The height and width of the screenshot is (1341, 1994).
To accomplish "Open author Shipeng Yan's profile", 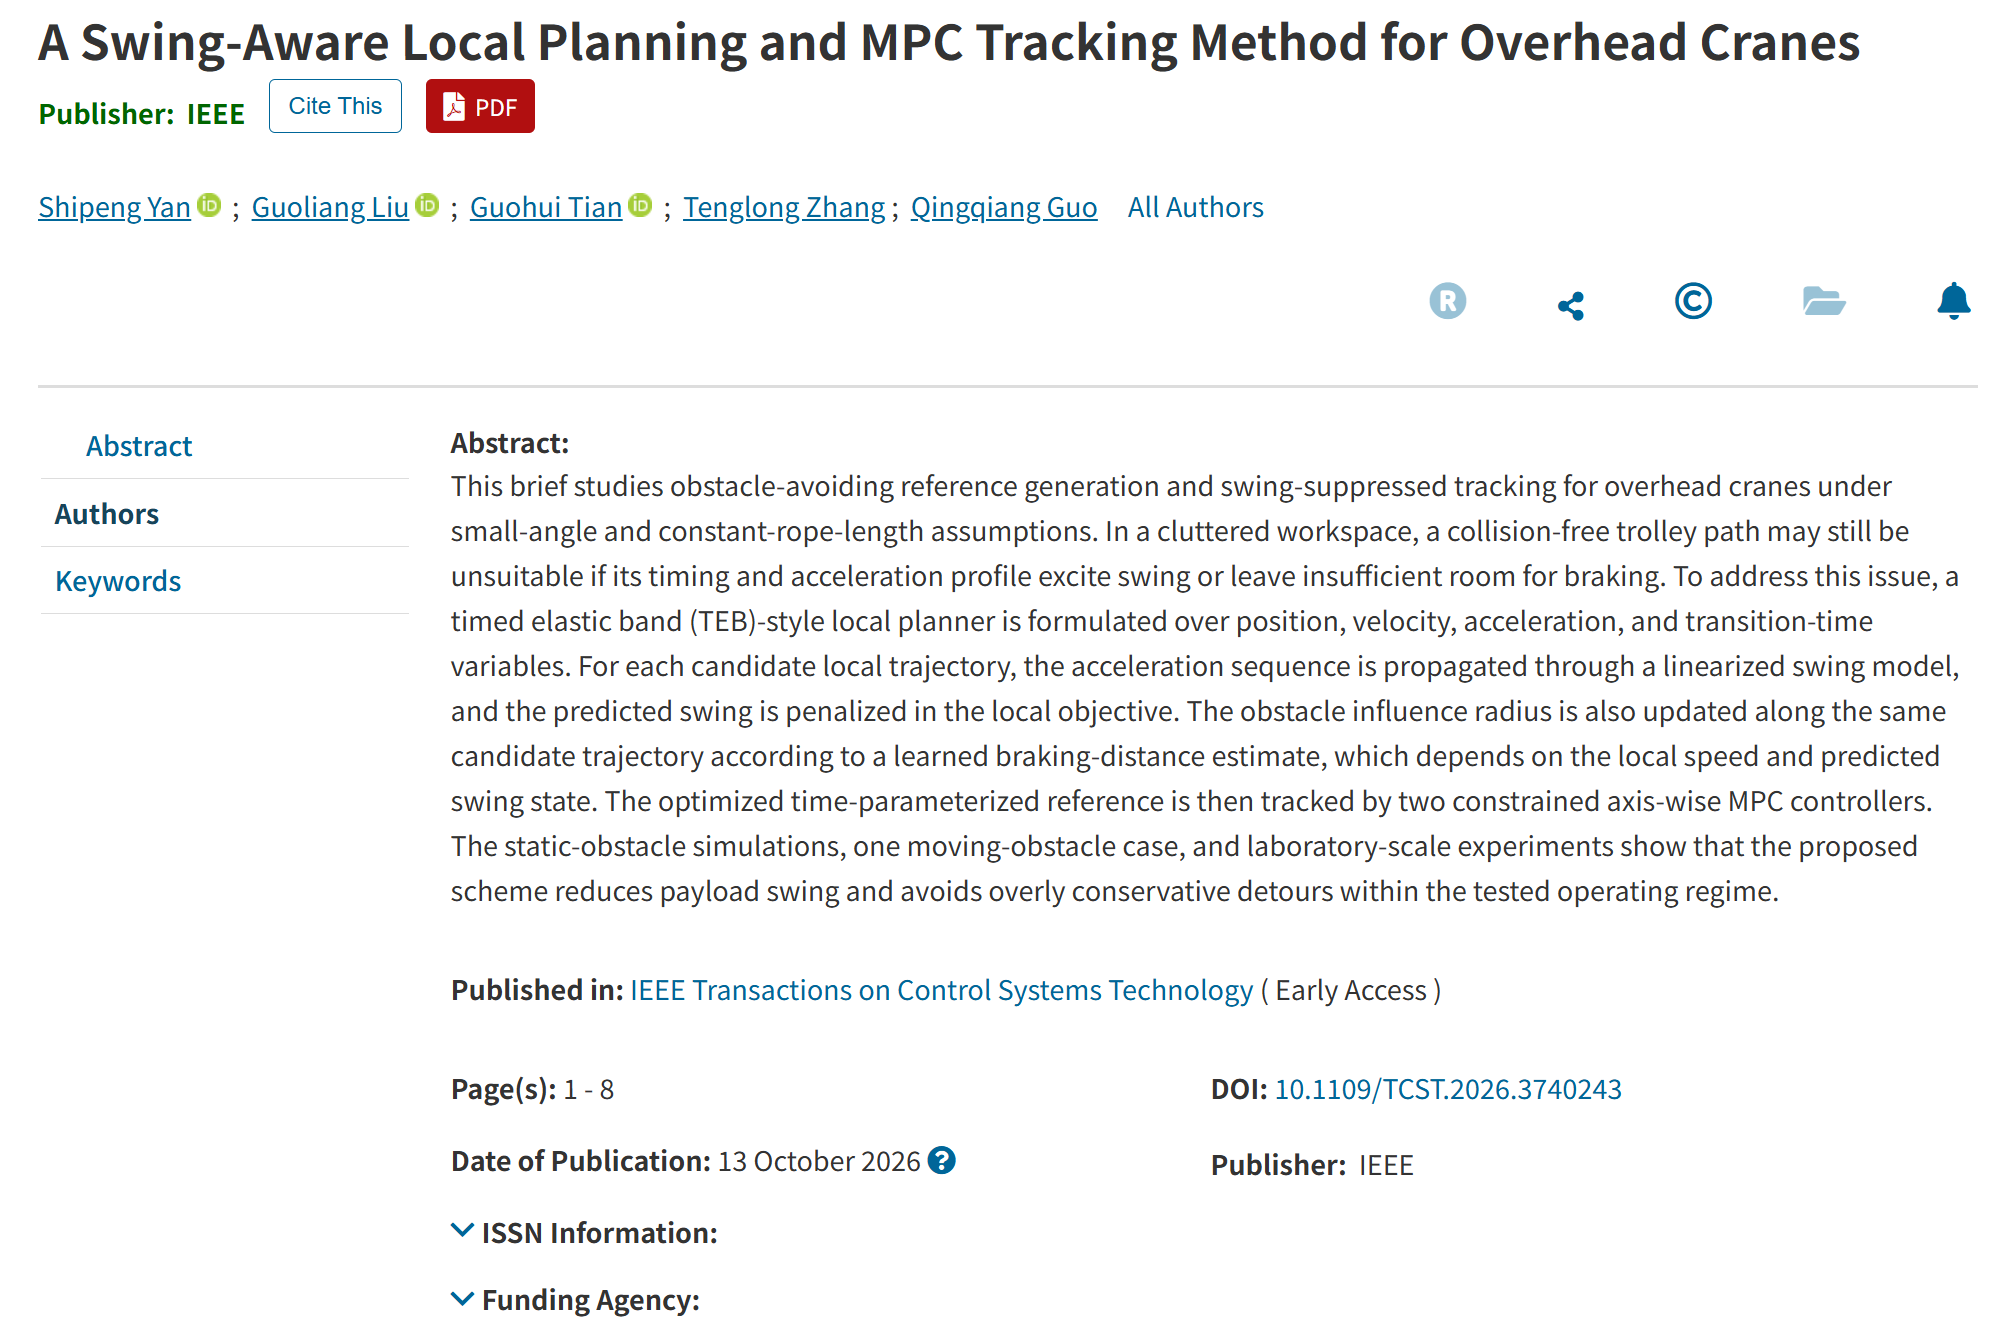I will [x=114, y=207].
